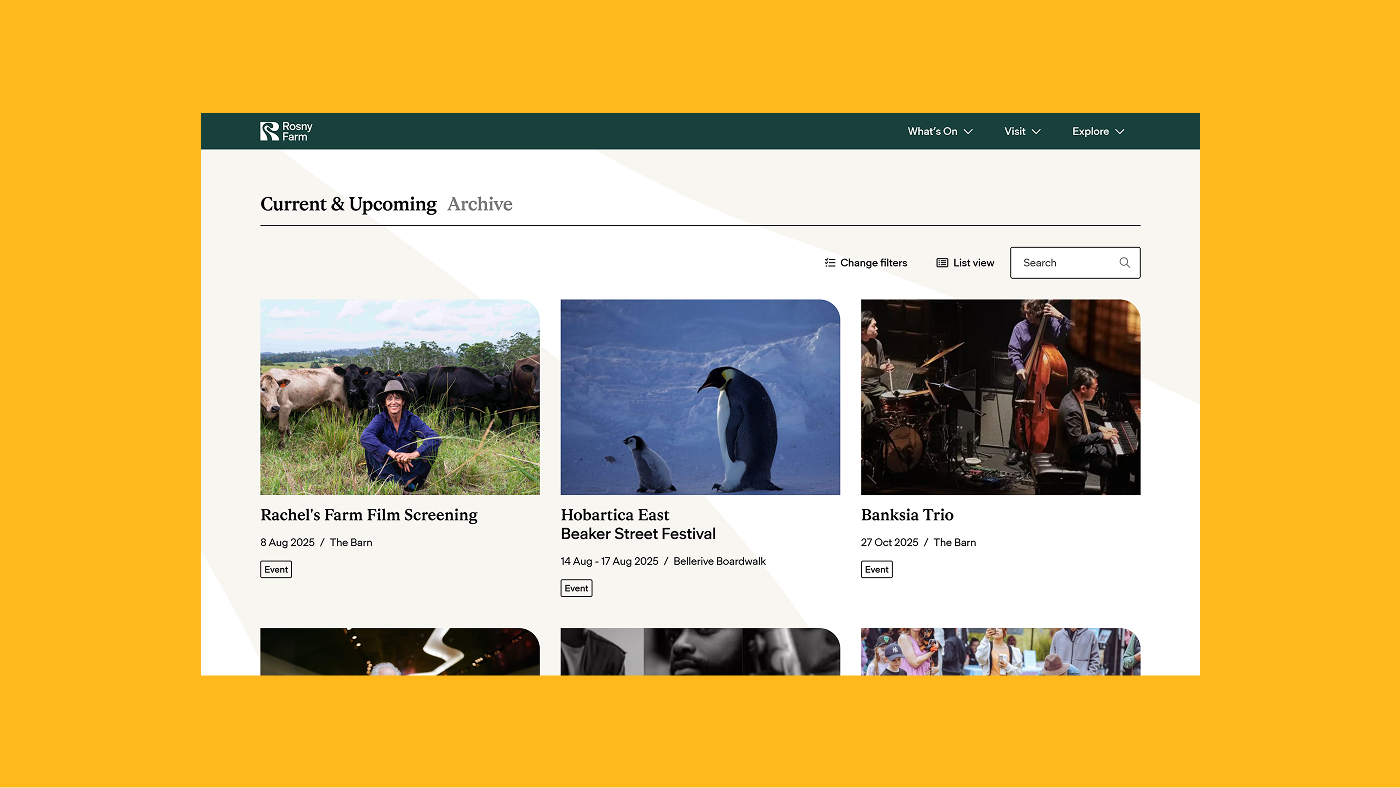This screenshot has width=1400, height=788.
Task: Select the Current & Upcoming tab
Action: pyautogui.click(x=348, y=204)
